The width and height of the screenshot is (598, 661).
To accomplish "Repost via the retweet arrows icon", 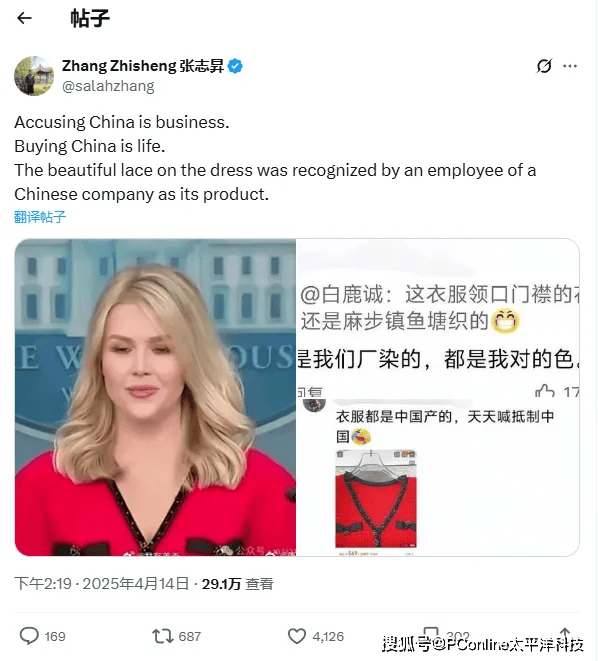I will (x=163, y=636).
